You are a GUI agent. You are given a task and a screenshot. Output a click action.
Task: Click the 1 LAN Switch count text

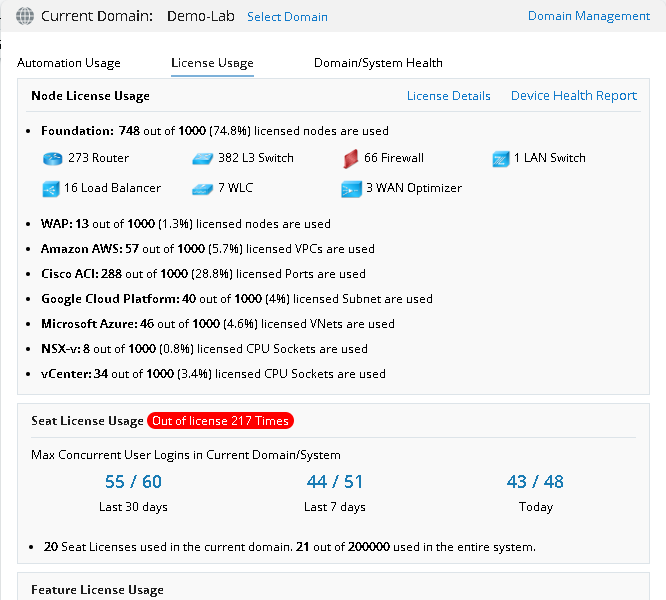point(550,158)
